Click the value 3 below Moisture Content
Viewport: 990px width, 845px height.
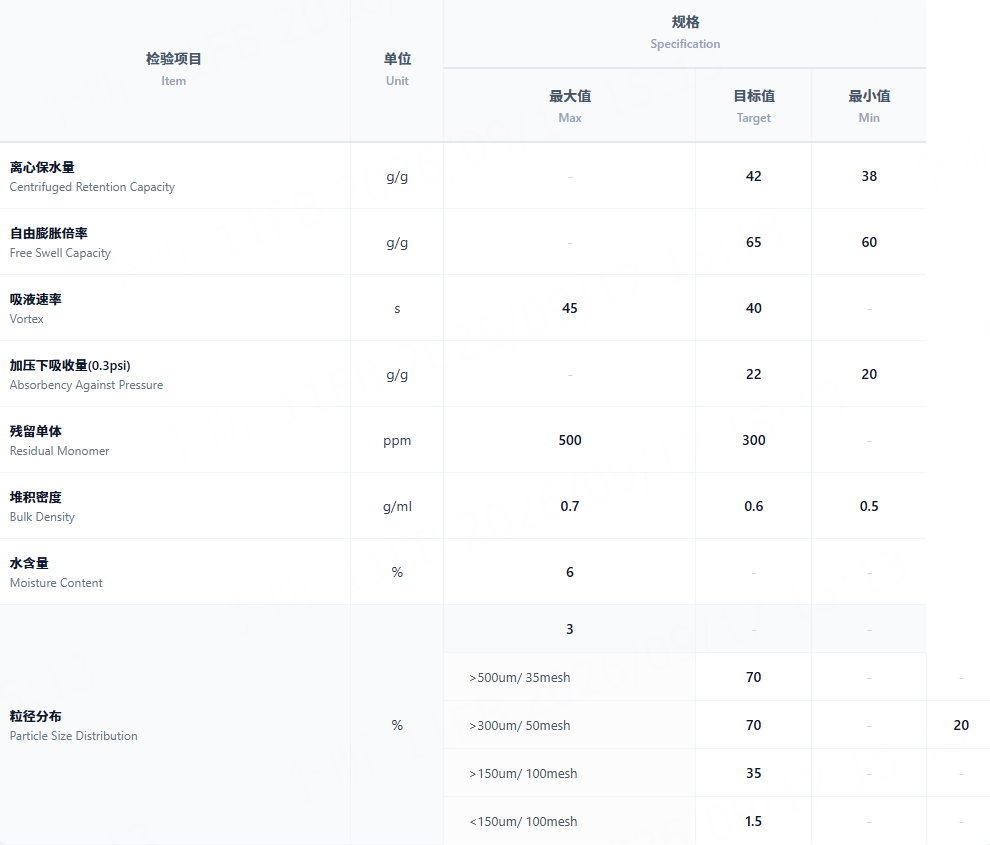pyautogui.click(x=570, y=629)
